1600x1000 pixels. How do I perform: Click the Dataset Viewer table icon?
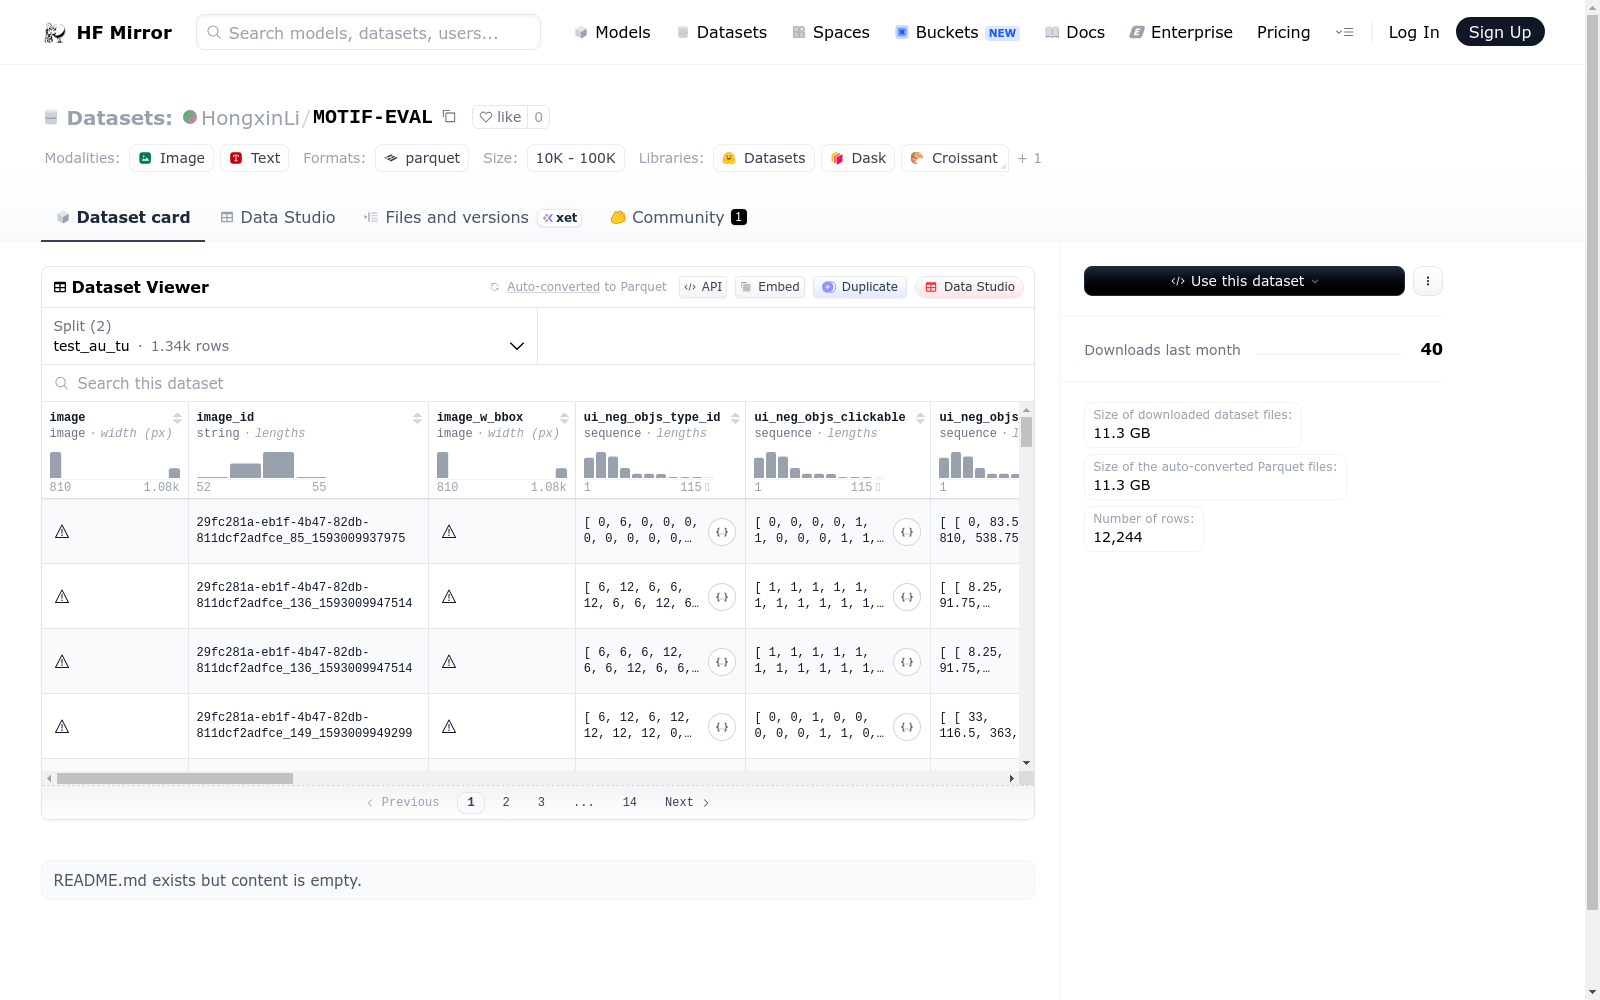tap(60, 287)
